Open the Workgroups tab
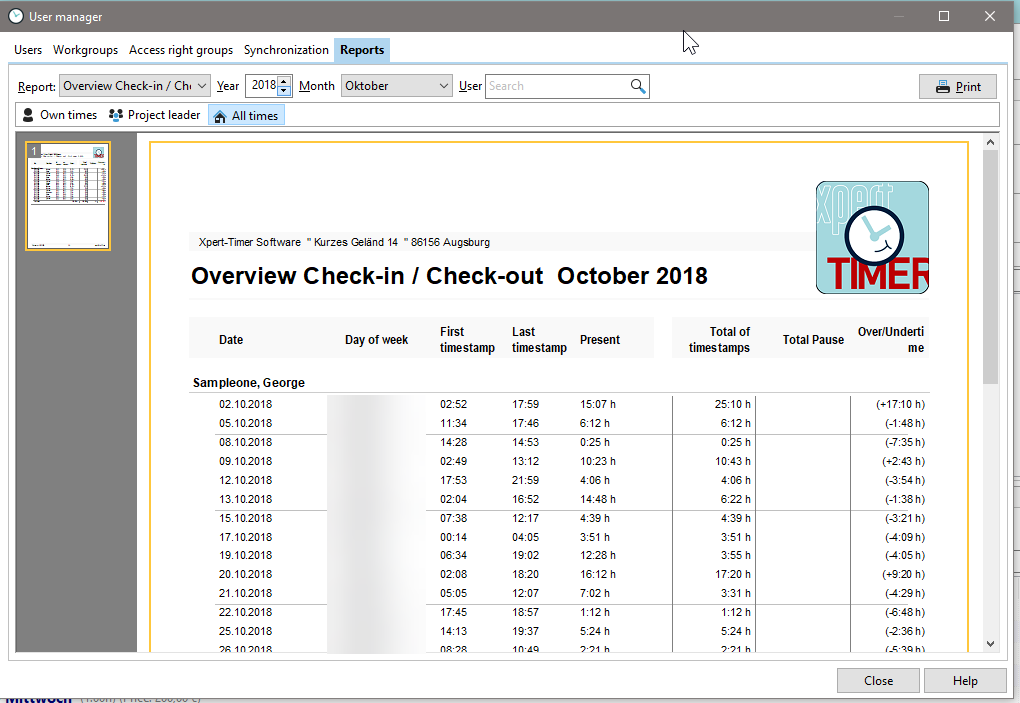1020x703 pixels. [85, 50]
